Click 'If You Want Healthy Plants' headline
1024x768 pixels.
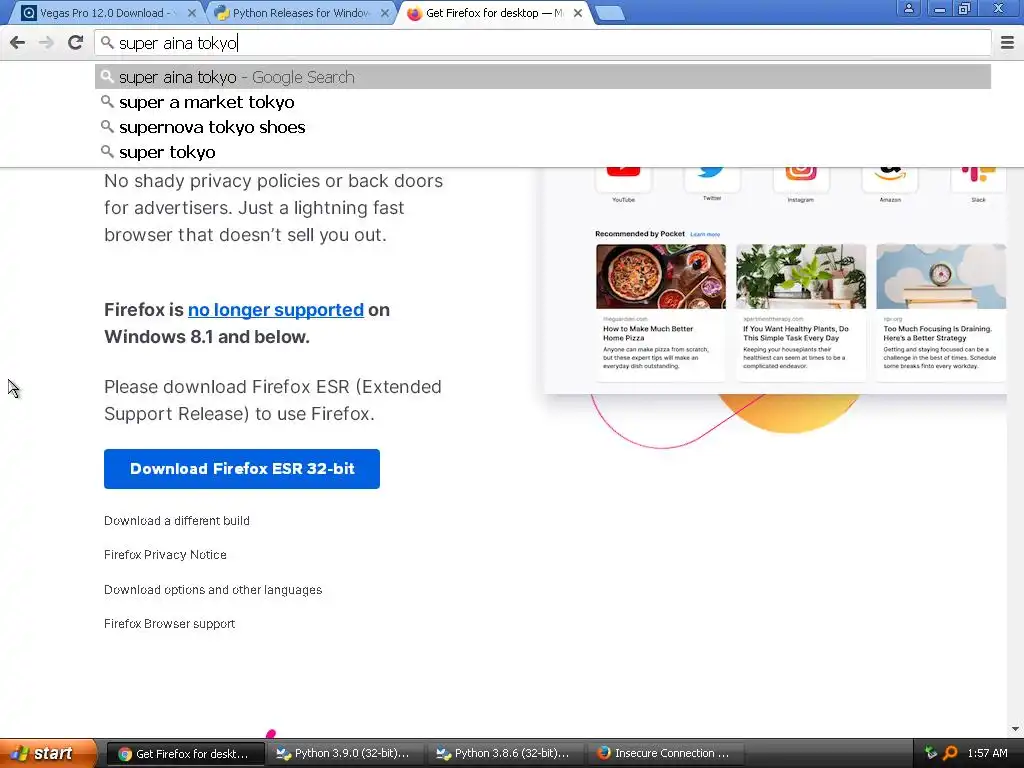point(795,333)
